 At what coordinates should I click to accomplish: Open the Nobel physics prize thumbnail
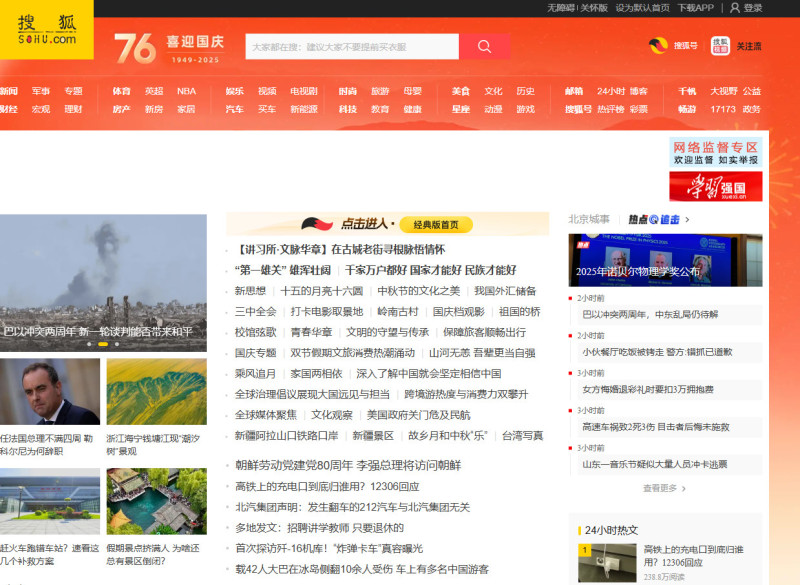(x=665, y=259)
